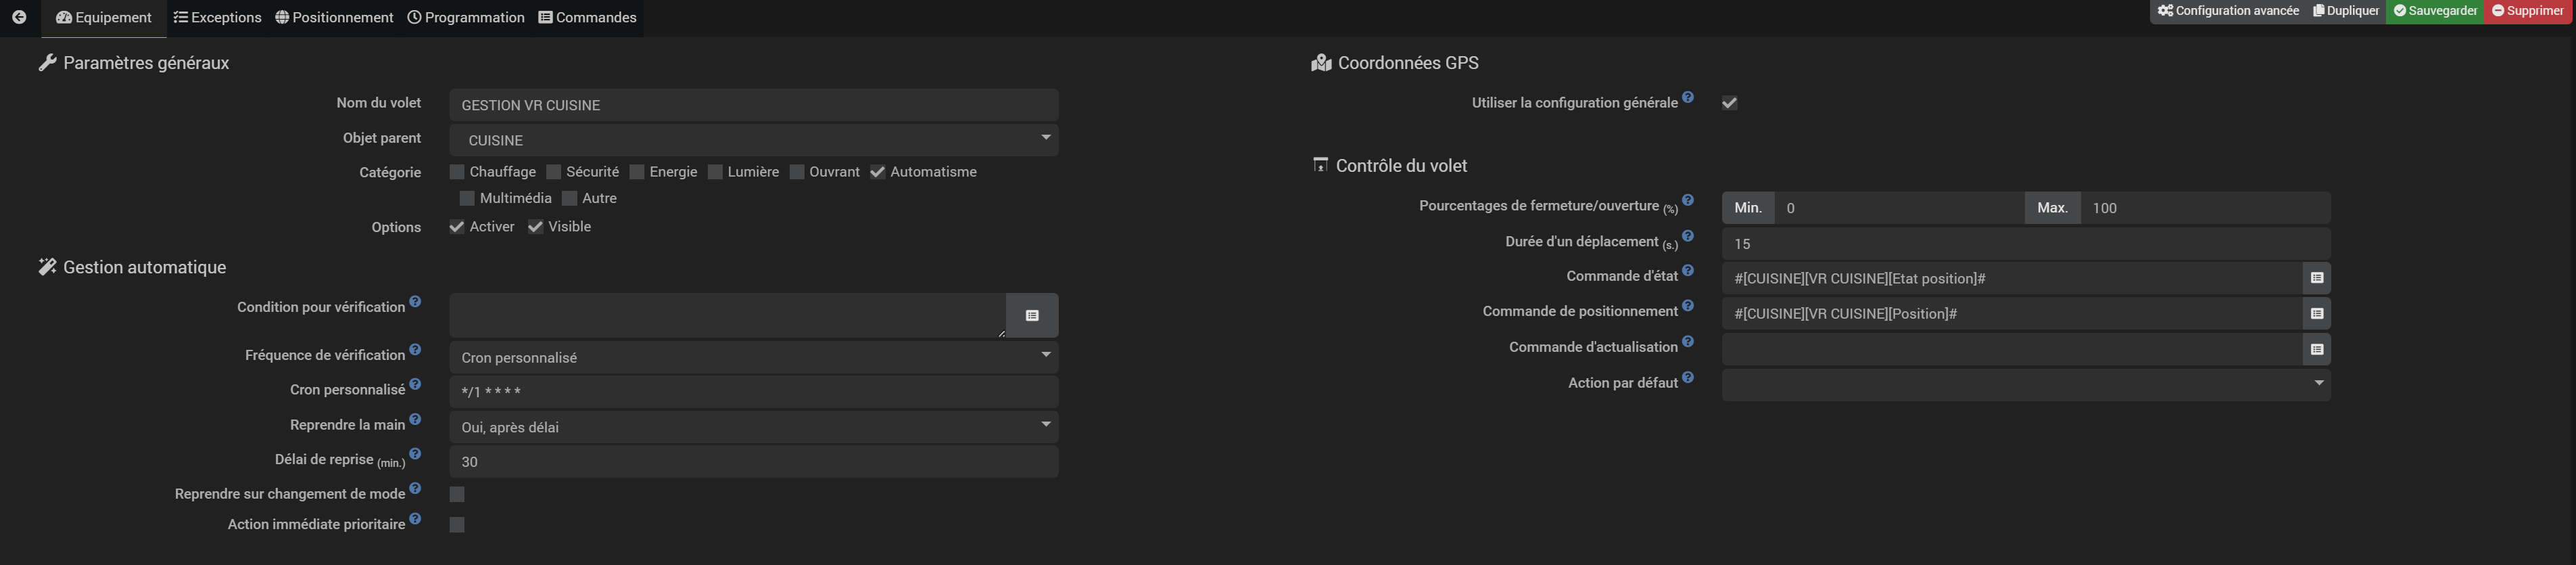The image size is (2576, 565).
Task: Open the Programmation tab
Action: tap(466, 18)
